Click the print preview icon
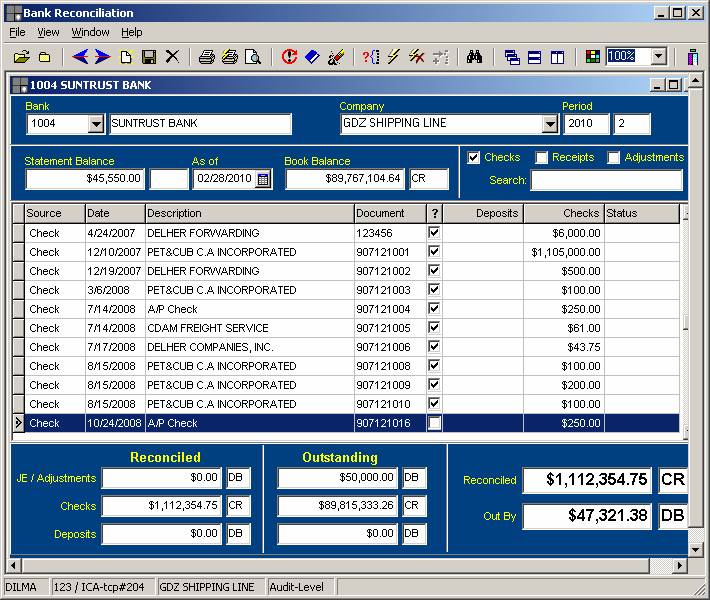This screenshot has width=710, height=600. (253, 57)
